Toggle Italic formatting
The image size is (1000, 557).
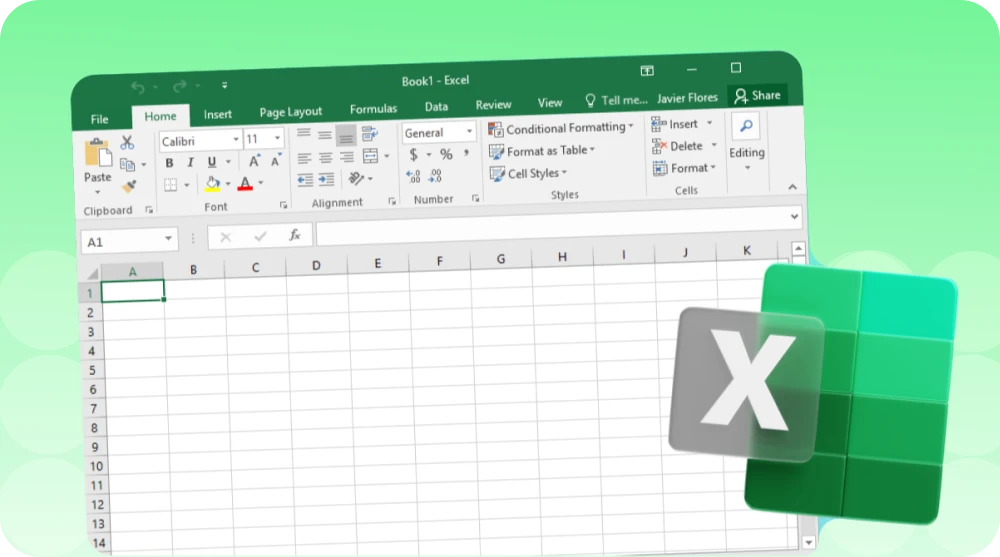click(x=190, y=163)
